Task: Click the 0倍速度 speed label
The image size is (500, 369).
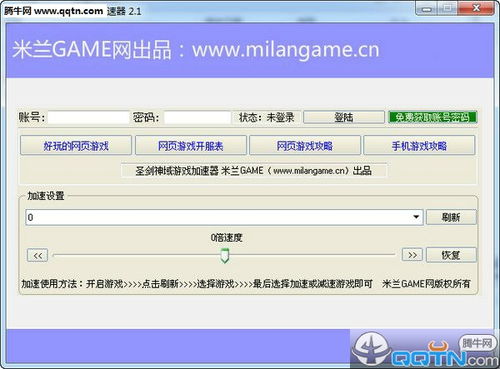Action: click(226, 238)
